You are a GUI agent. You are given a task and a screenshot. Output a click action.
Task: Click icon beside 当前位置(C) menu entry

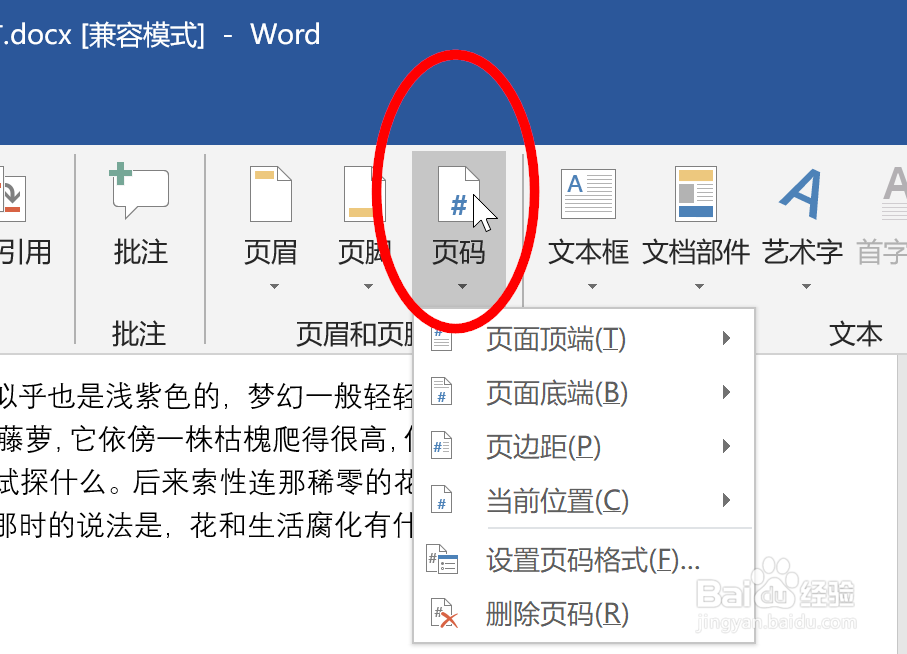point(441,500)
